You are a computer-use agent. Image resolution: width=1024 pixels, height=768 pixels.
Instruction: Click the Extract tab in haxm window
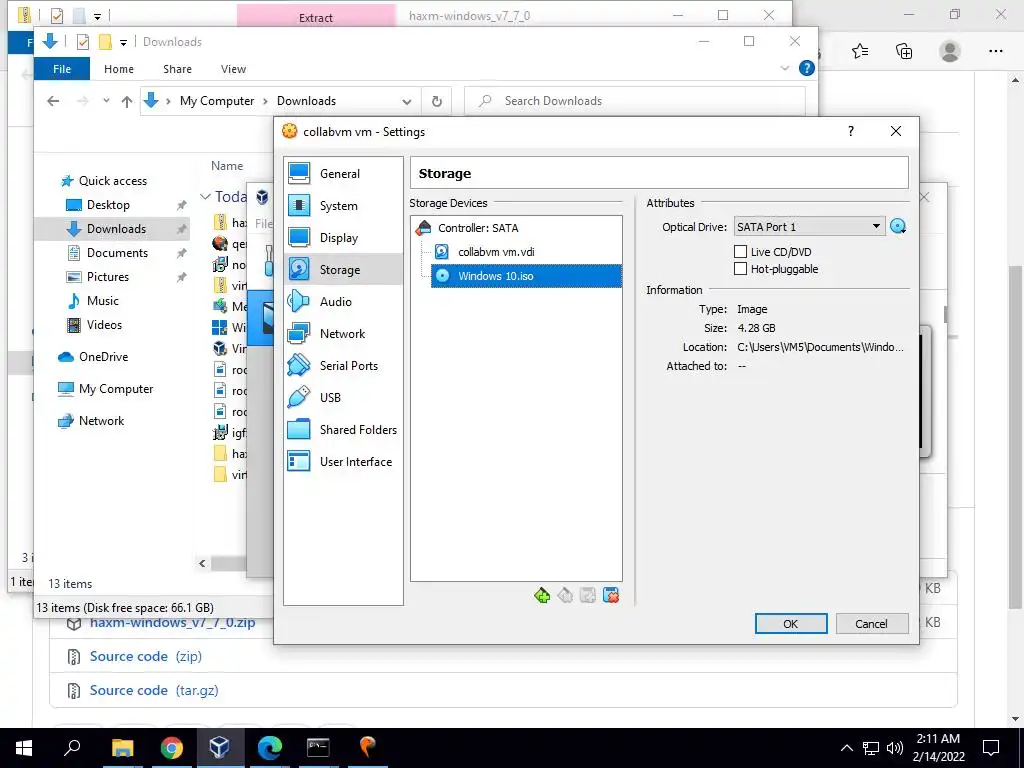[x=315, y=17]
